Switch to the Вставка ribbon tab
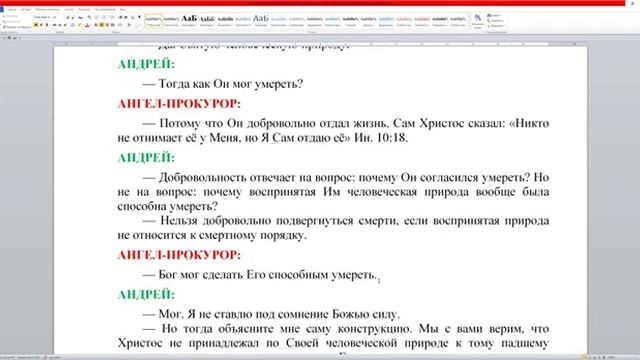 [x=26, y=9]
